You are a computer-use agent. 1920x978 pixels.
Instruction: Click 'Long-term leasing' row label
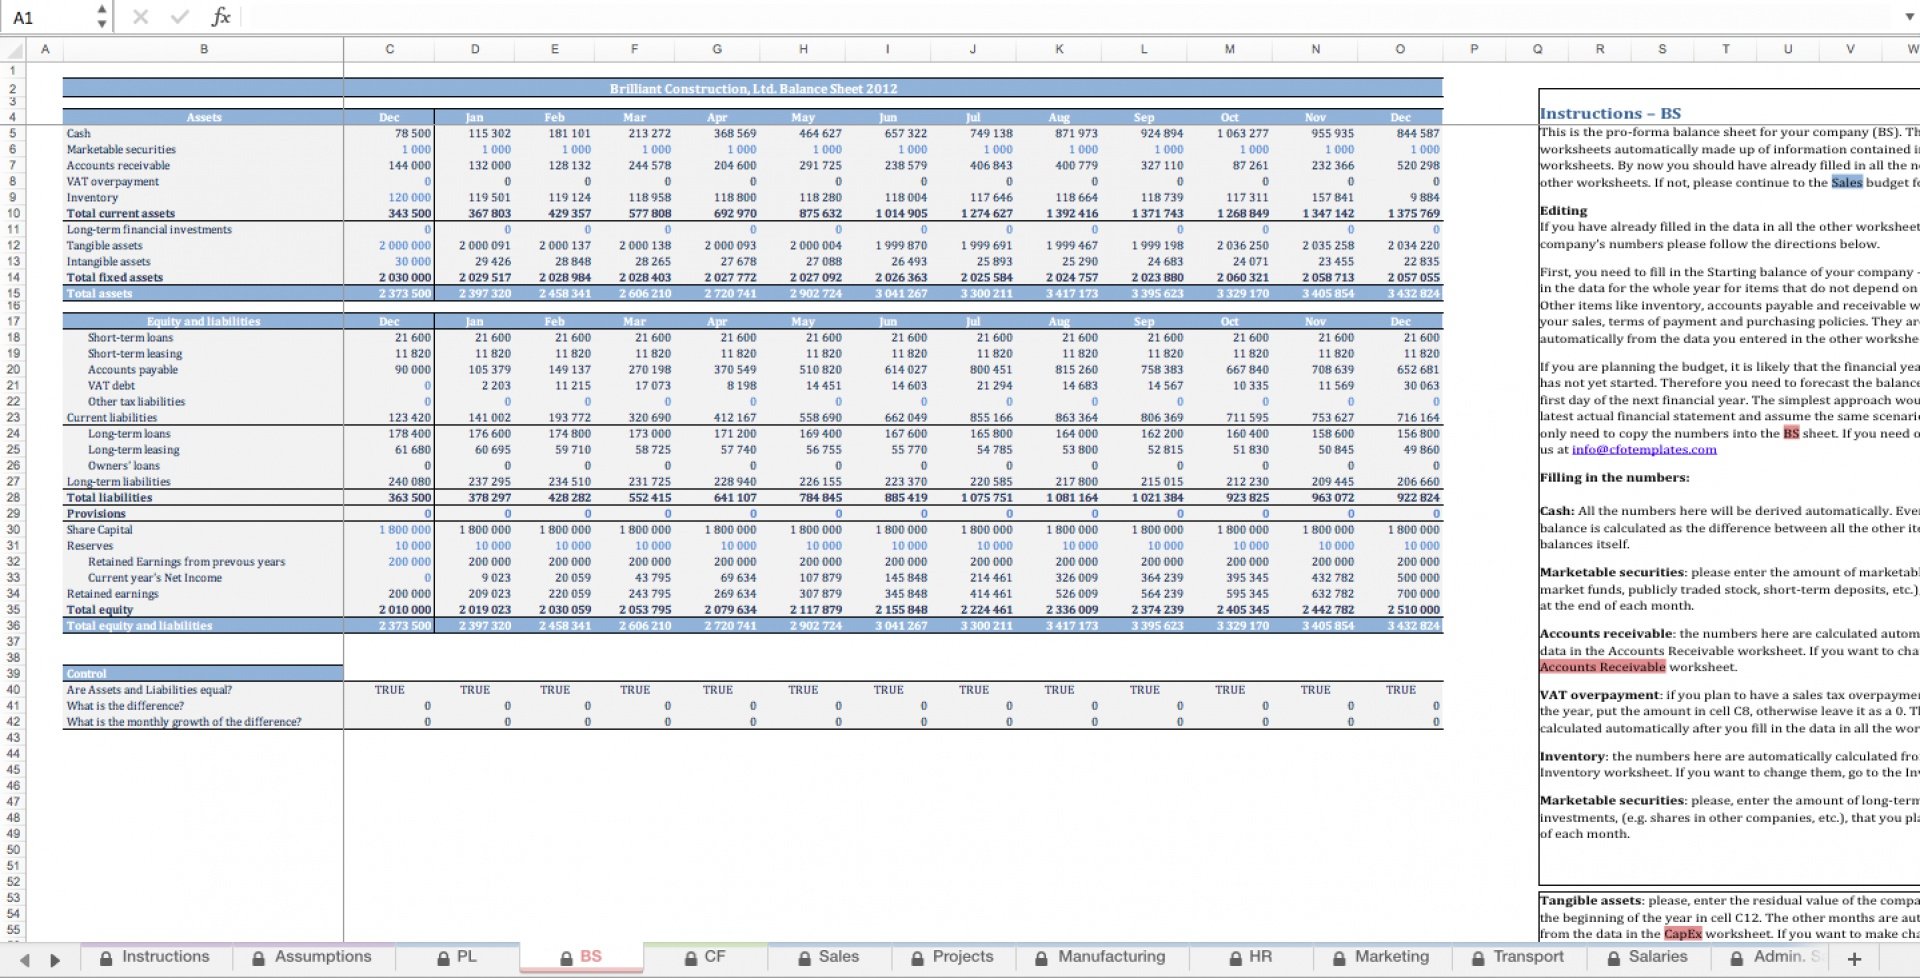[133, 449]
